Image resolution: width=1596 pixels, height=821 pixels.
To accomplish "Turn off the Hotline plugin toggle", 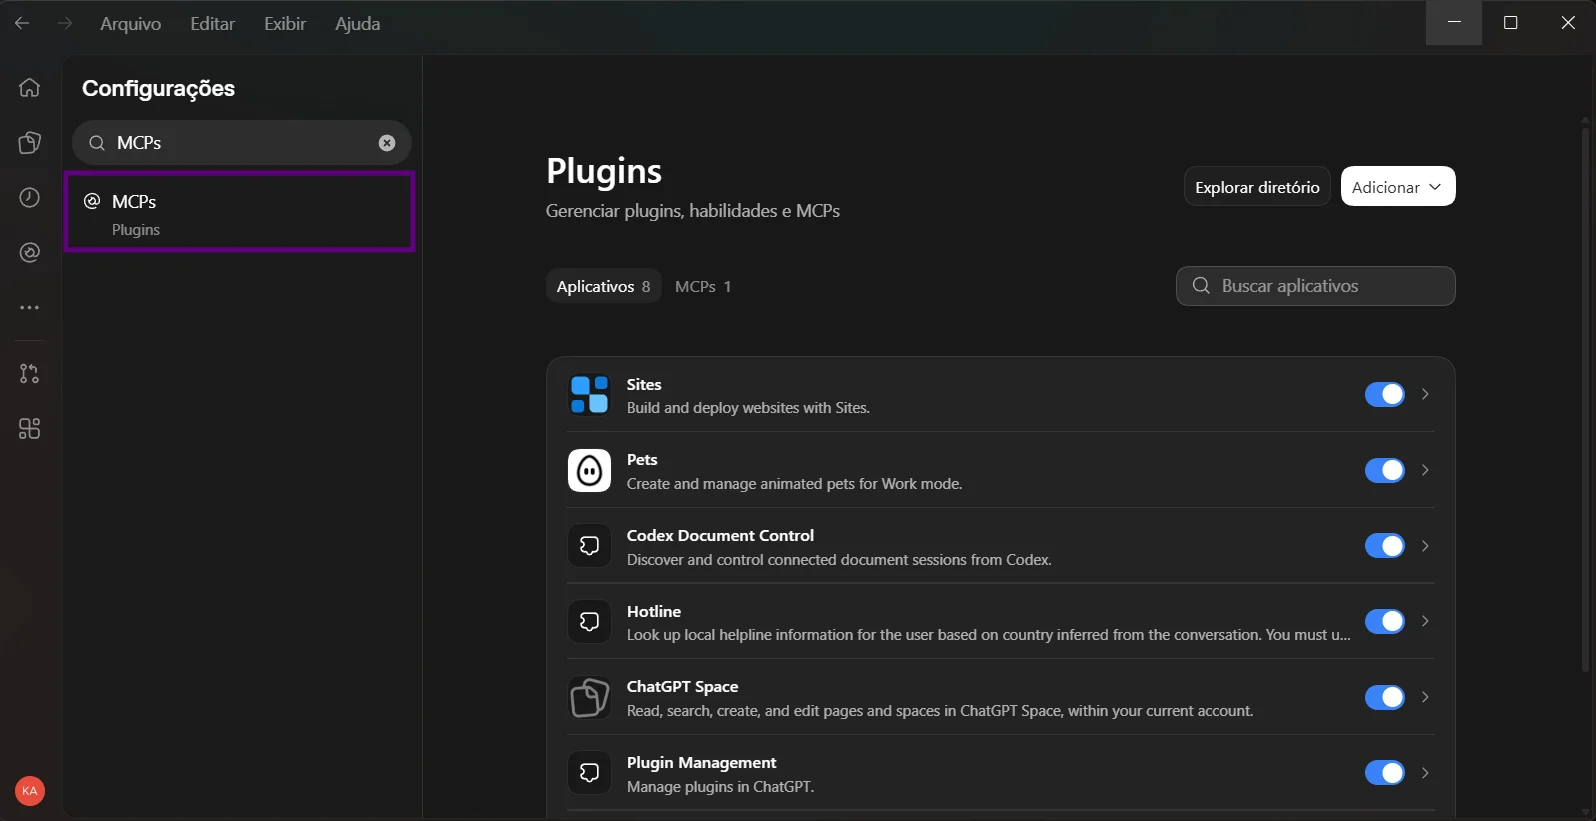I will [x=1384, y=621].
